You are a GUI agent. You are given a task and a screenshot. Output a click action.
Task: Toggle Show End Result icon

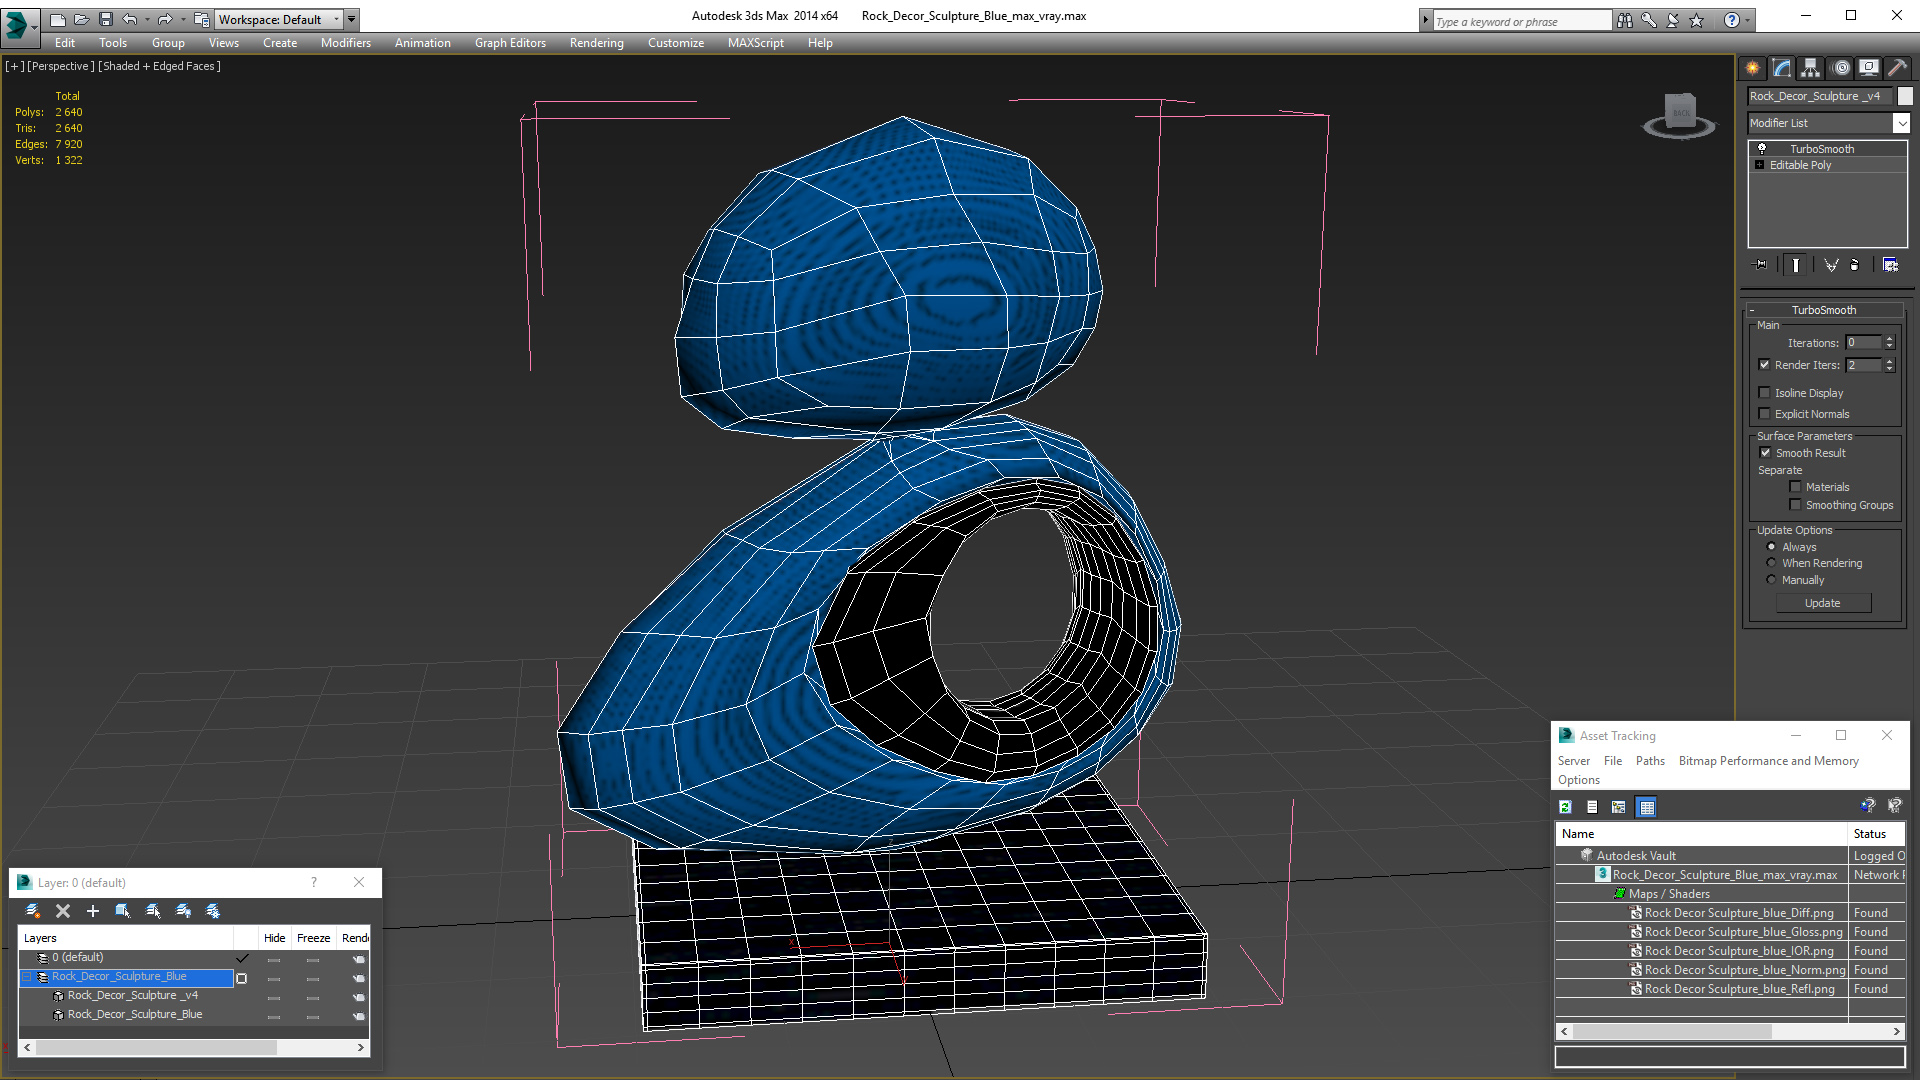click(x=1796, y=265)
